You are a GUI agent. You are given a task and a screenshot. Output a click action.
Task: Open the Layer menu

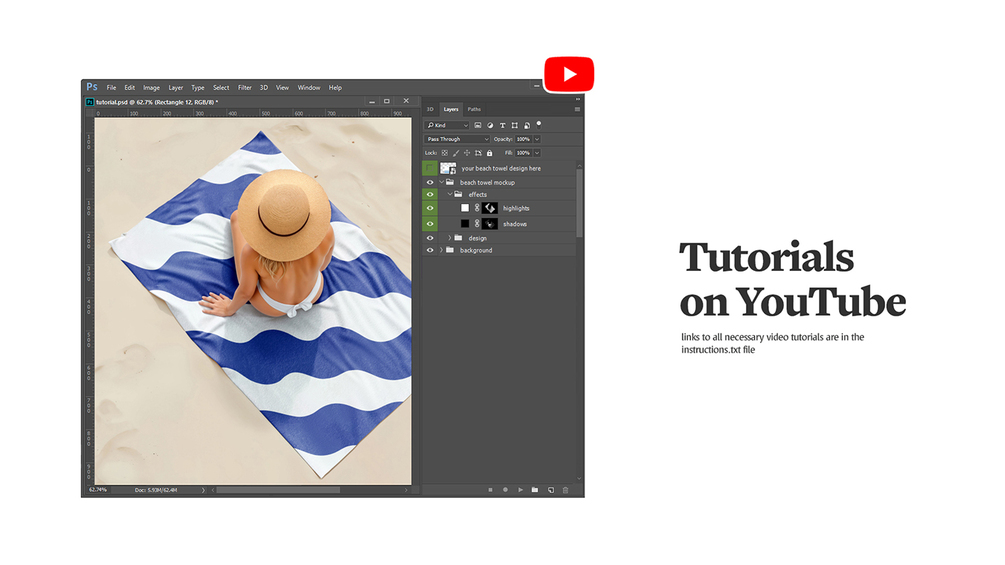point(176,88)
